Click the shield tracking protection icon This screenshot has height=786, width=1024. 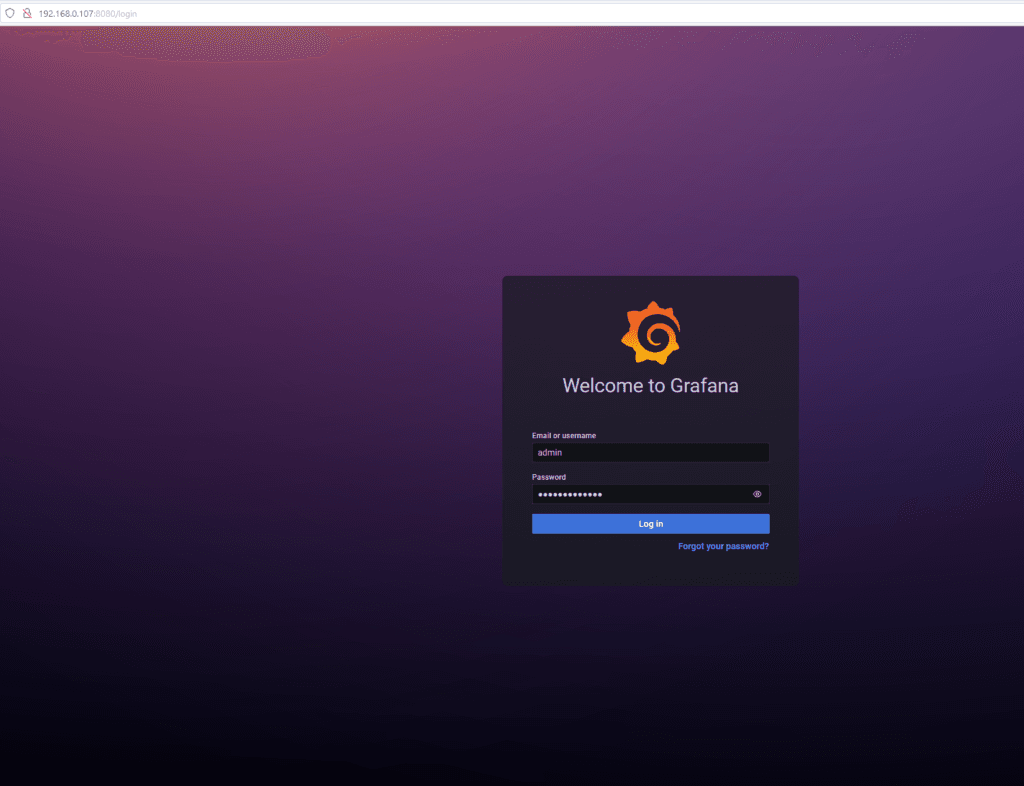click(x=10, y=13)
